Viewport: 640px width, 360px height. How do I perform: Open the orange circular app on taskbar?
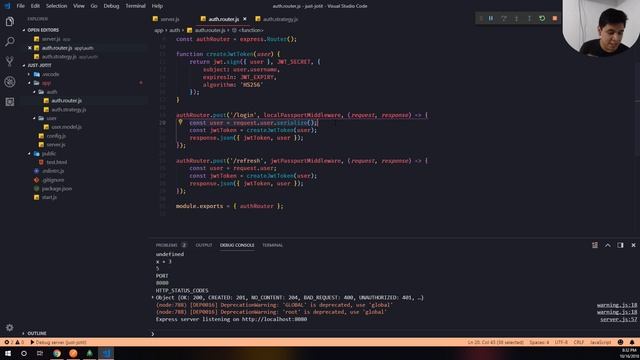click(73, 353)
